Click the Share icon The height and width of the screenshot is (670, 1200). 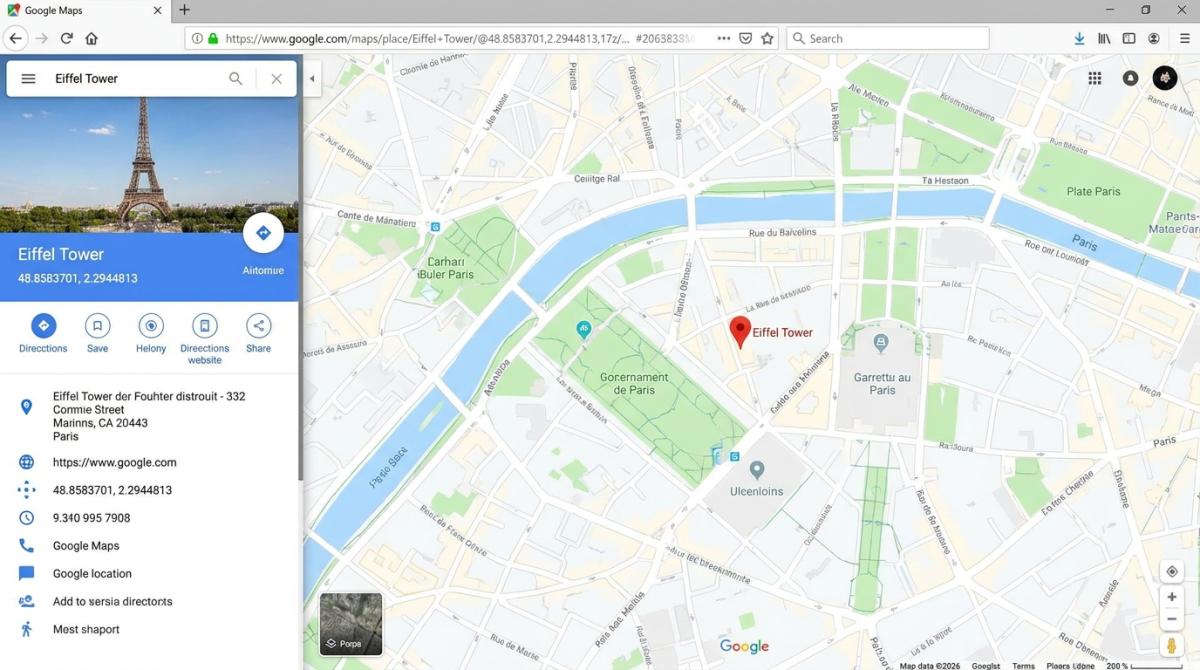click(x=258, y=326)
